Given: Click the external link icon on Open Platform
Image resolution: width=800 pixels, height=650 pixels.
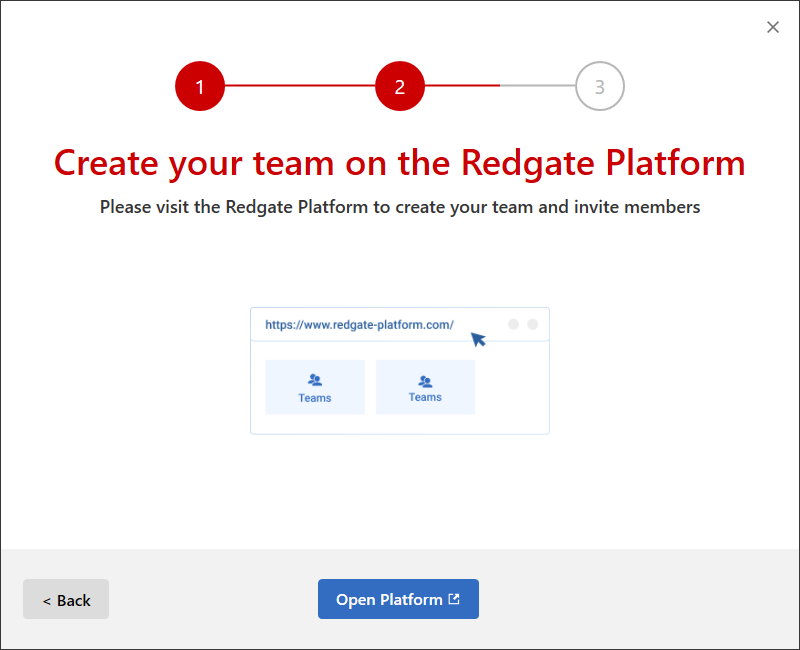Looking at the screenshot, I should [454, 598].
